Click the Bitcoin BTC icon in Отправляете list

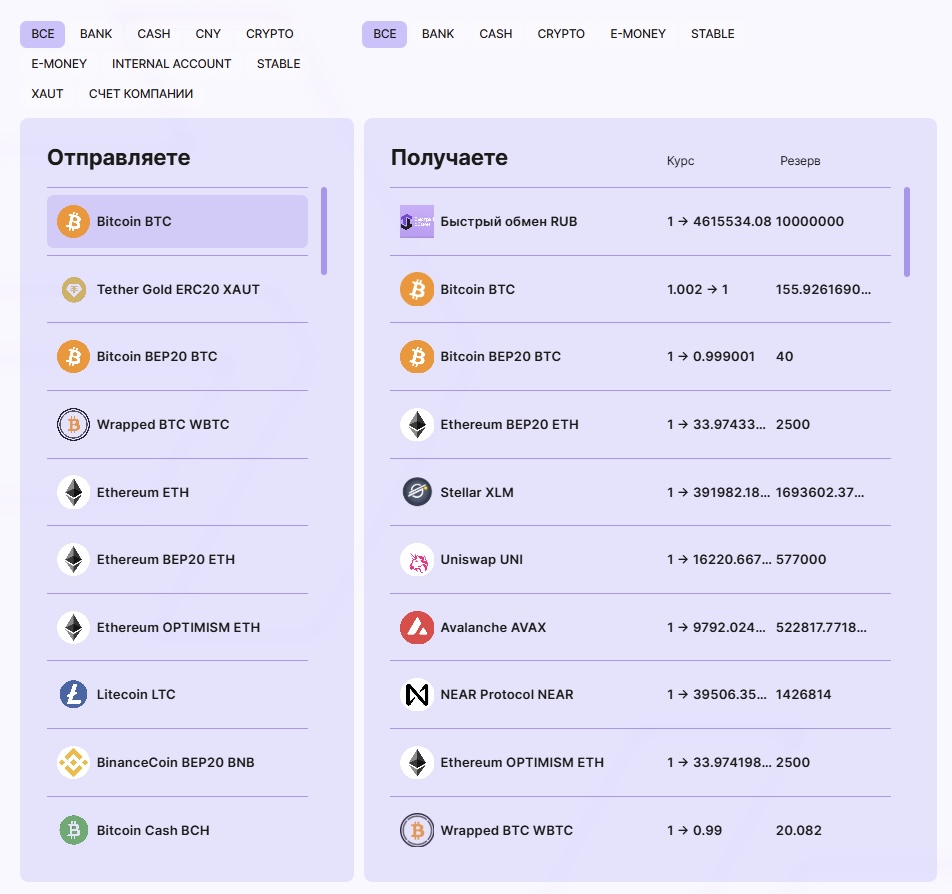click(x=73, y=222)
